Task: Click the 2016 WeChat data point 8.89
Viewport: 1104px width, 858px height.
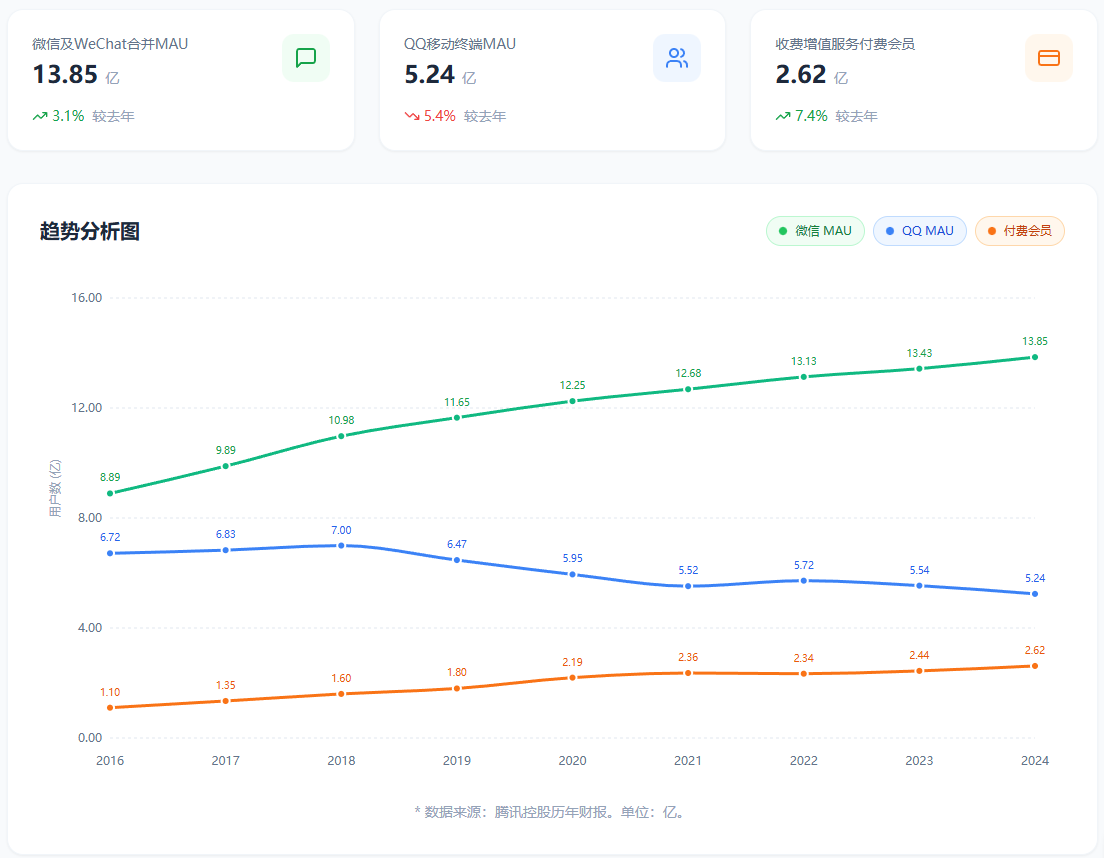Action: pos(110,493)
